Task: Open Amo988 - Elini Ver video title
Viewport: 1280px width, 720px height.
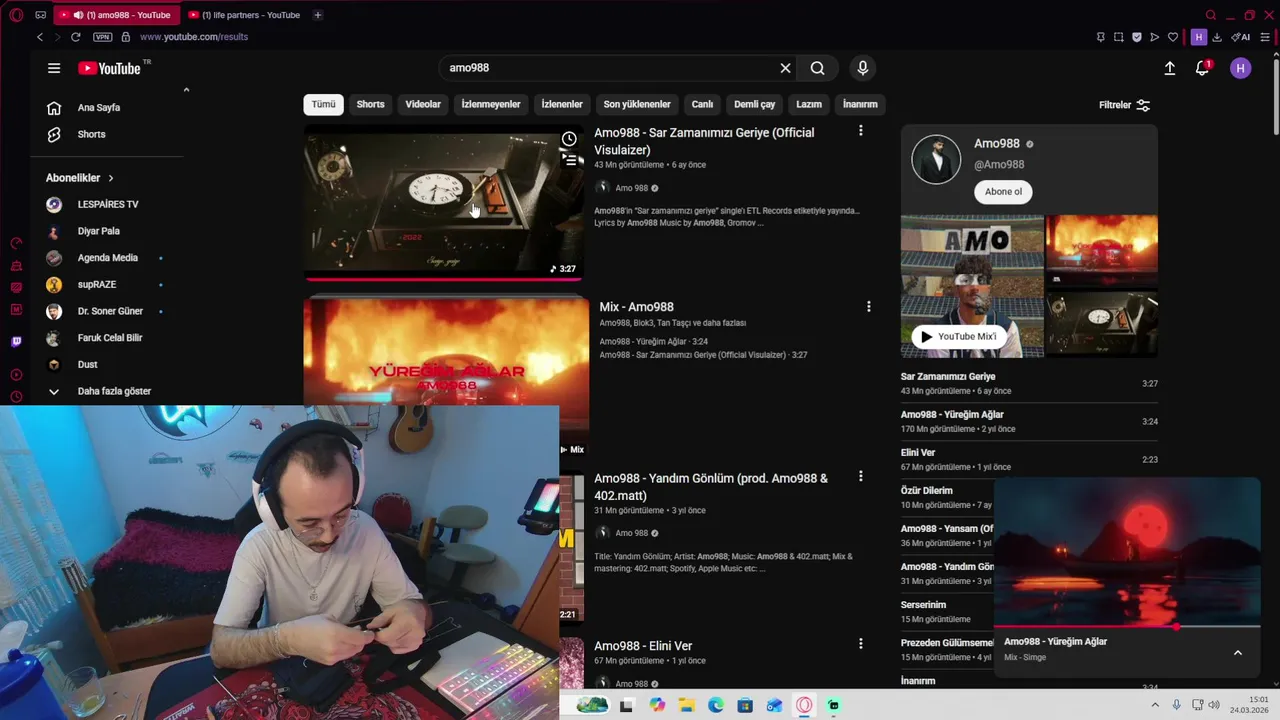Action: point(643,646)
